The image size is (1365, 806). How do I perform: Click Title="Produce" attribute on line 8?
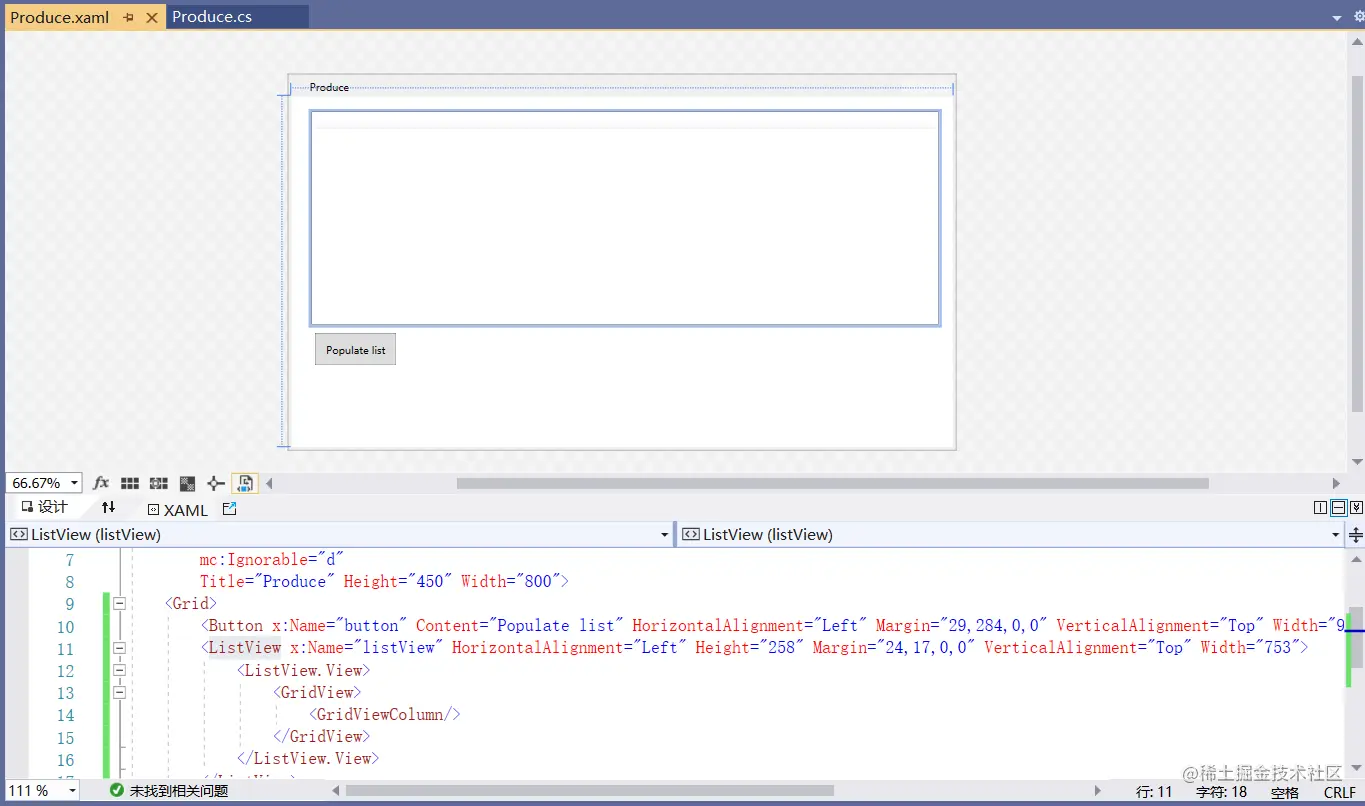(x=267, y=581)
